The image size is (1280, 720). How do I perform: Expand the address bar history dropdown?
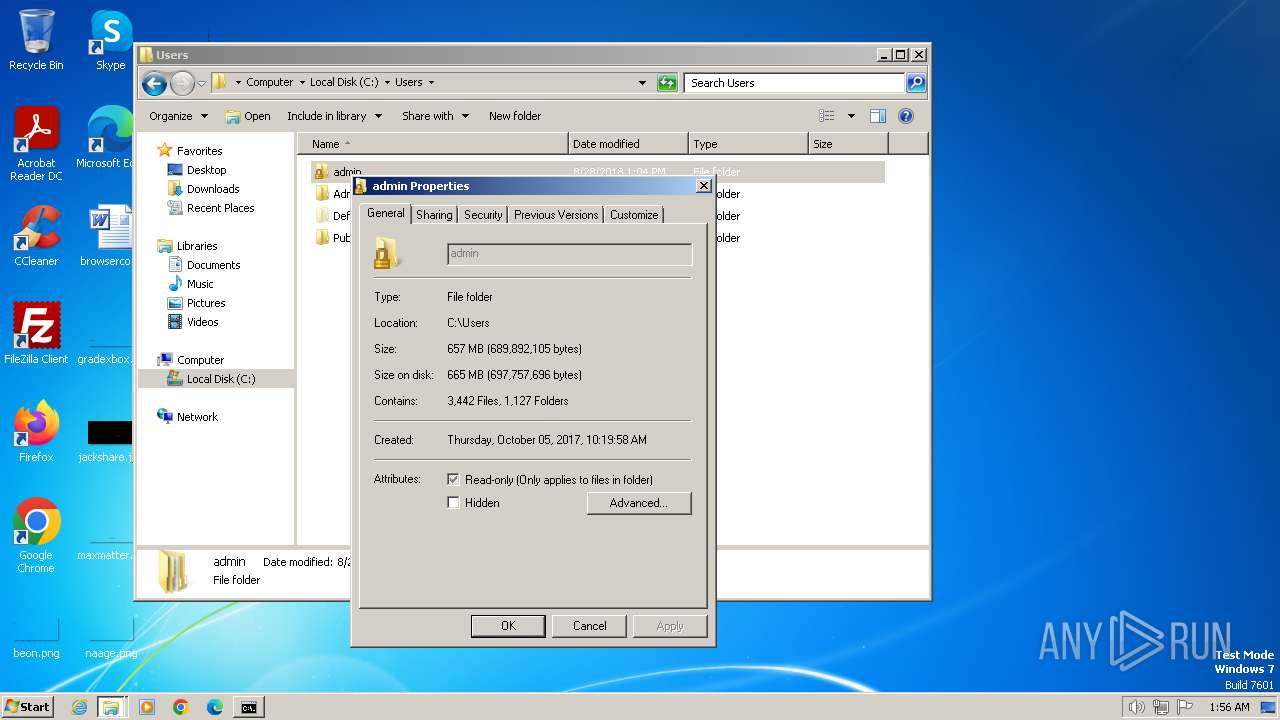point(642,83)
